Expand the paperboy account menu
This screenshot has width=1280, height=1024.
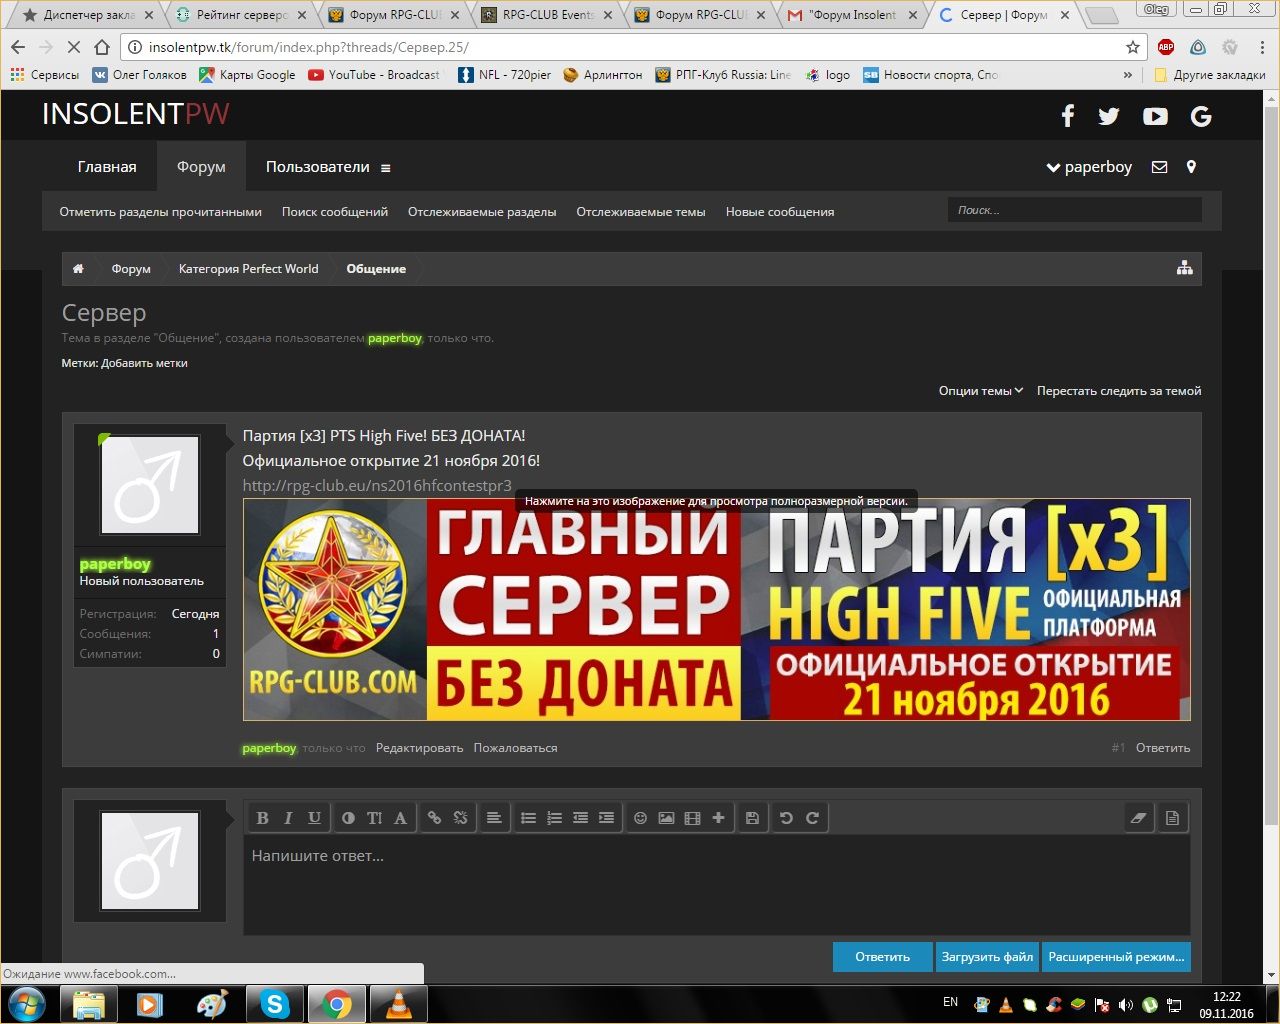pyautogui.click(x=1089, y=167)
